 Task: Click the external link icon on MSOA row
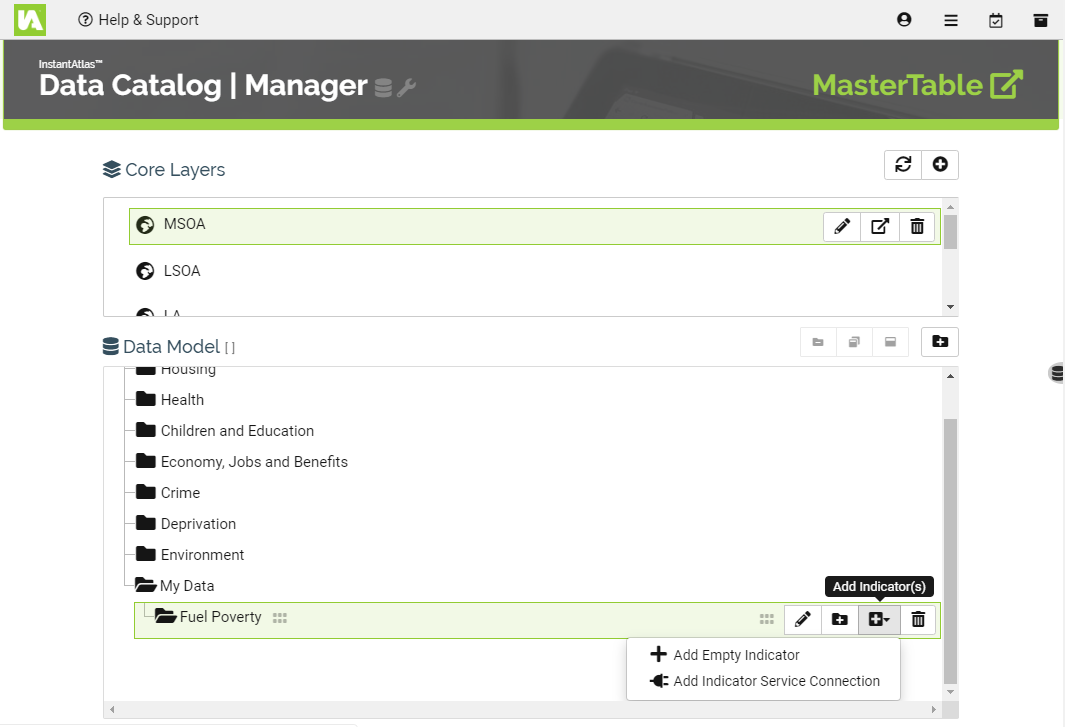(879, 226)
